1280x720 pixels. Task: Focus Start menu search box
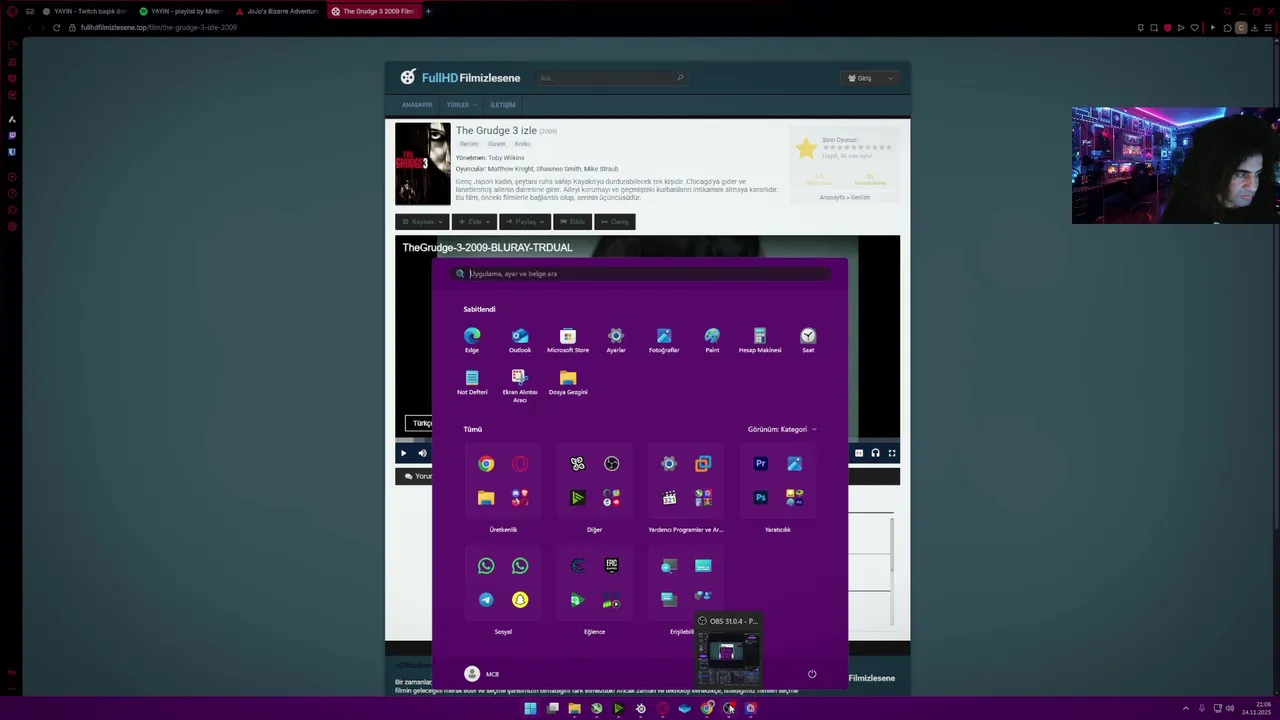640,273
